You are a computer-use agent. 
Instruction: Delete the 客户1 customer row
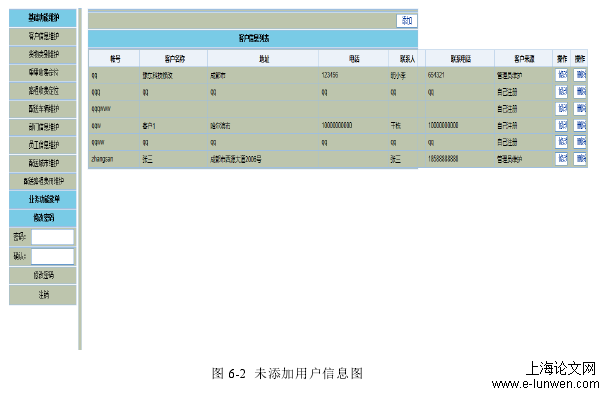click(580, 125)
